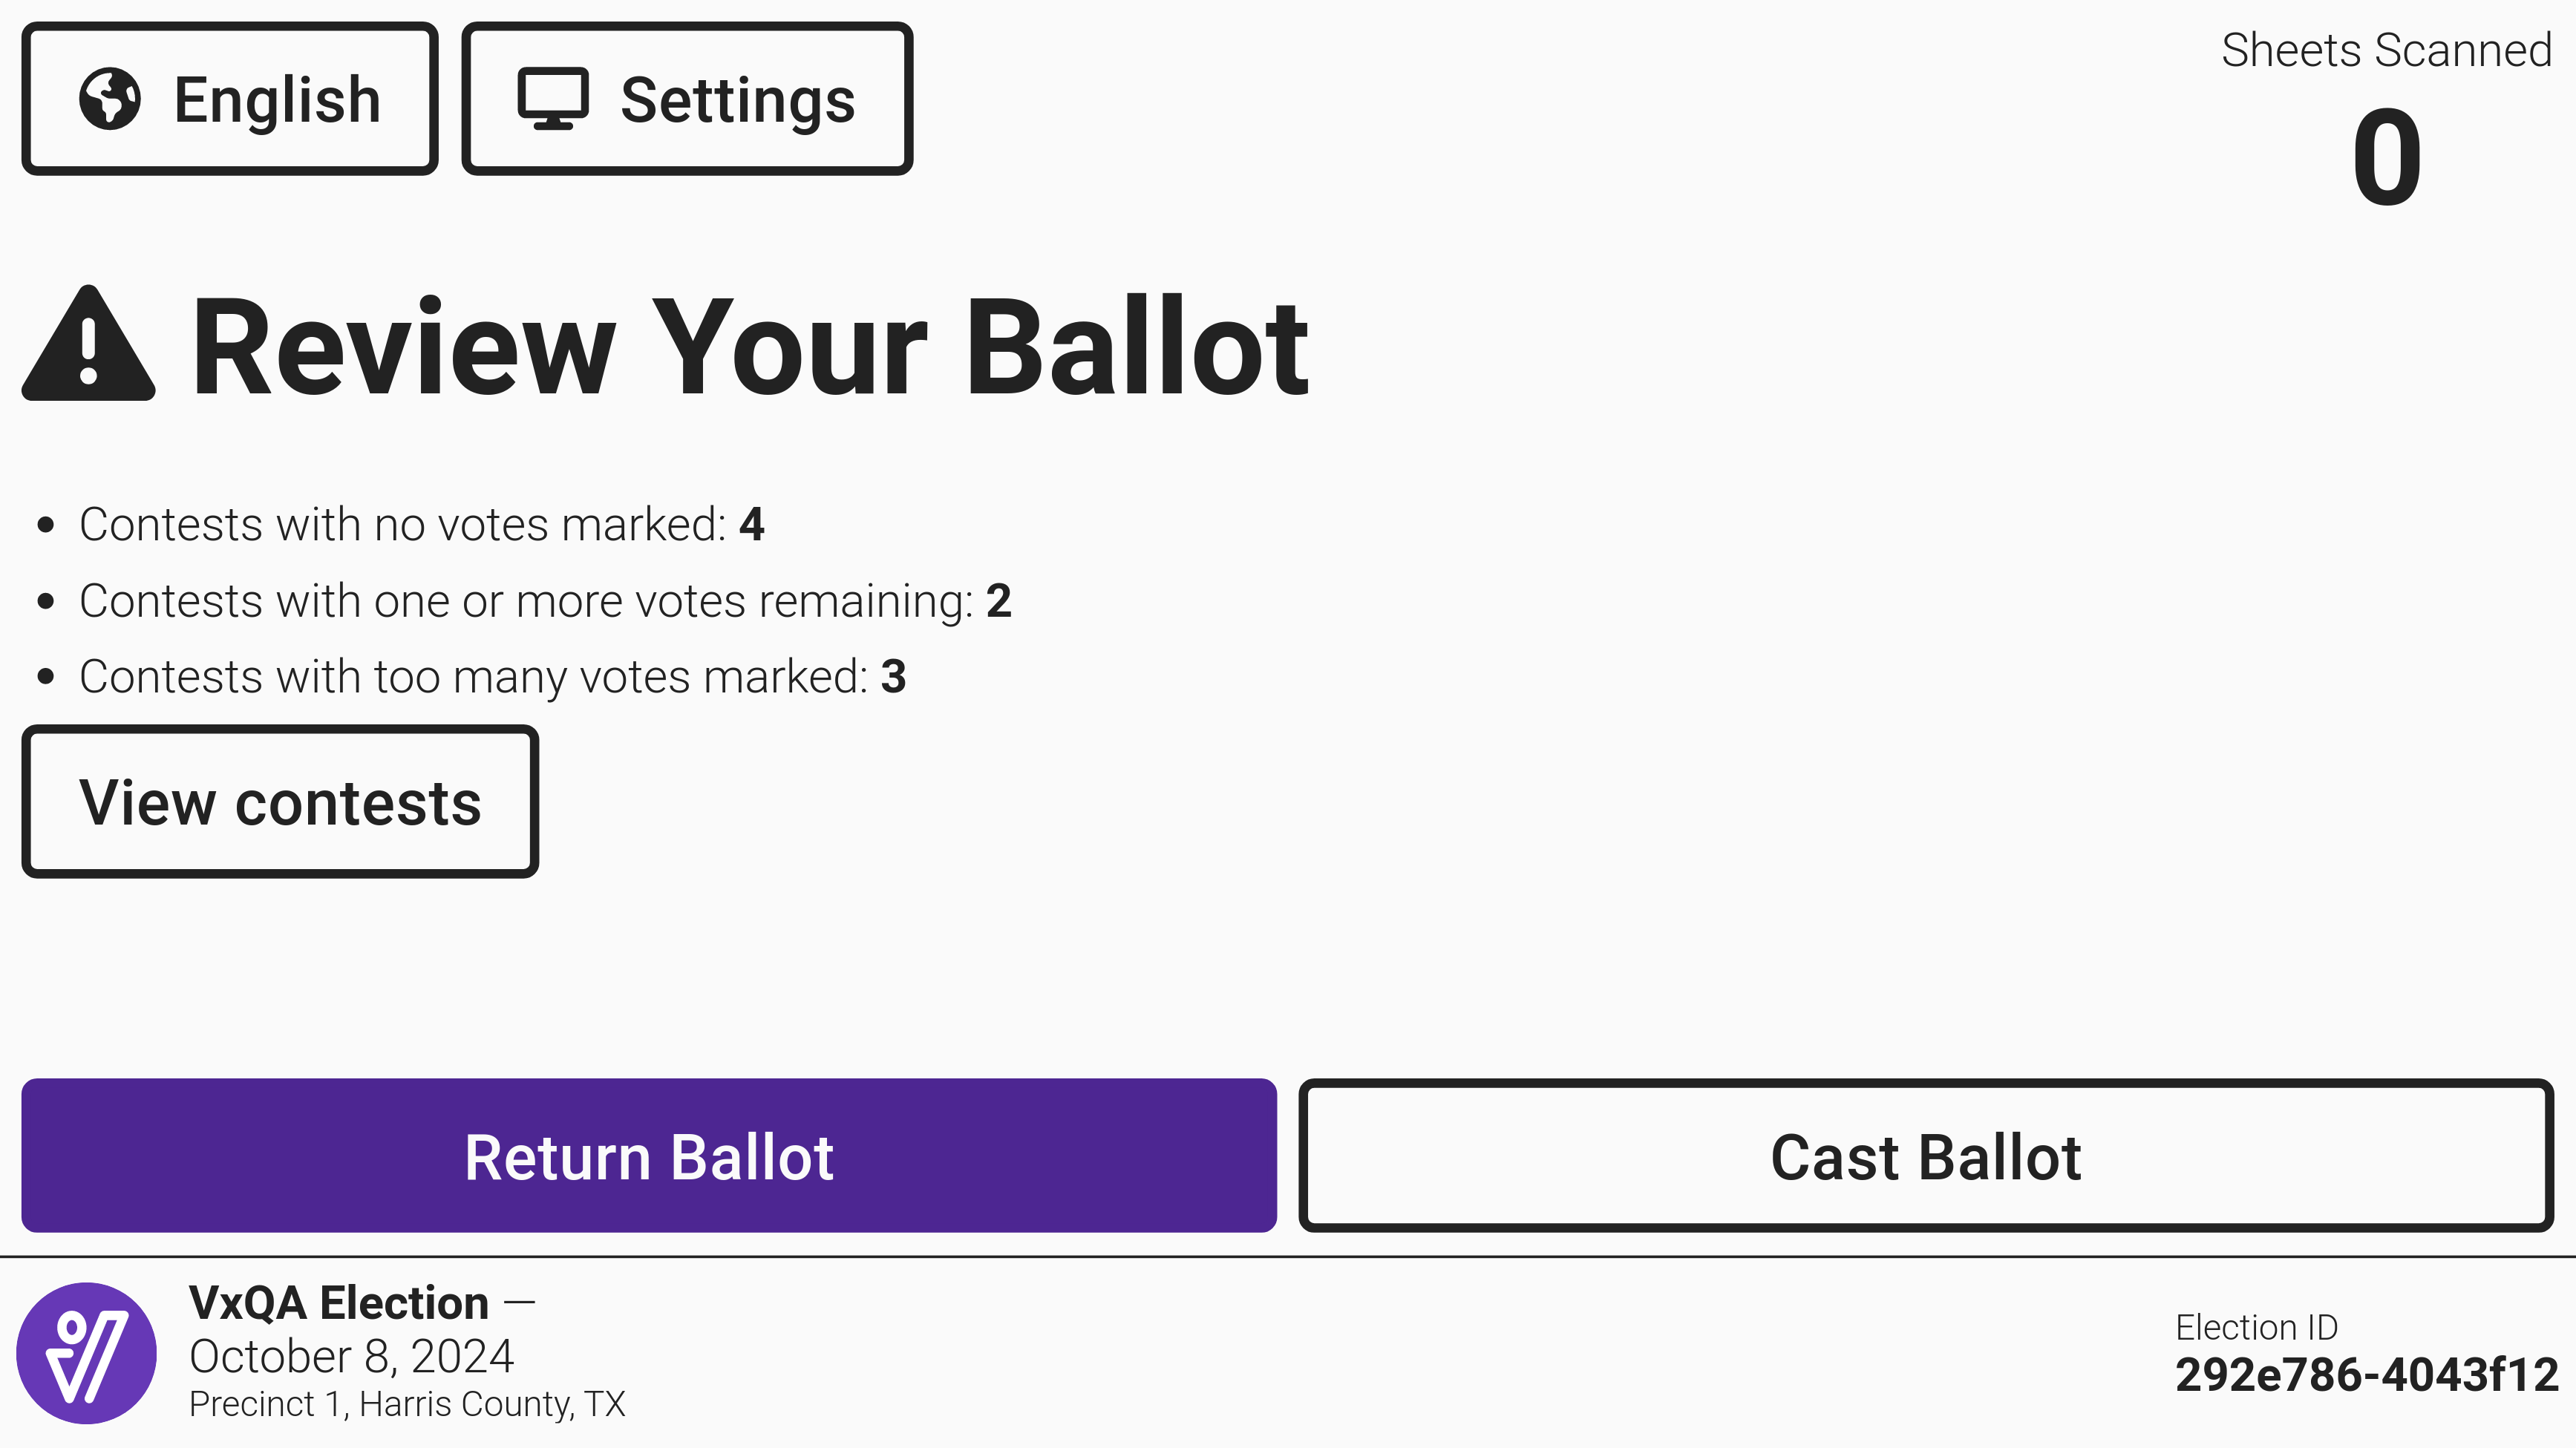Expand the View contests list
This screenshot has height=1448, width=2576.
(280, 802)
